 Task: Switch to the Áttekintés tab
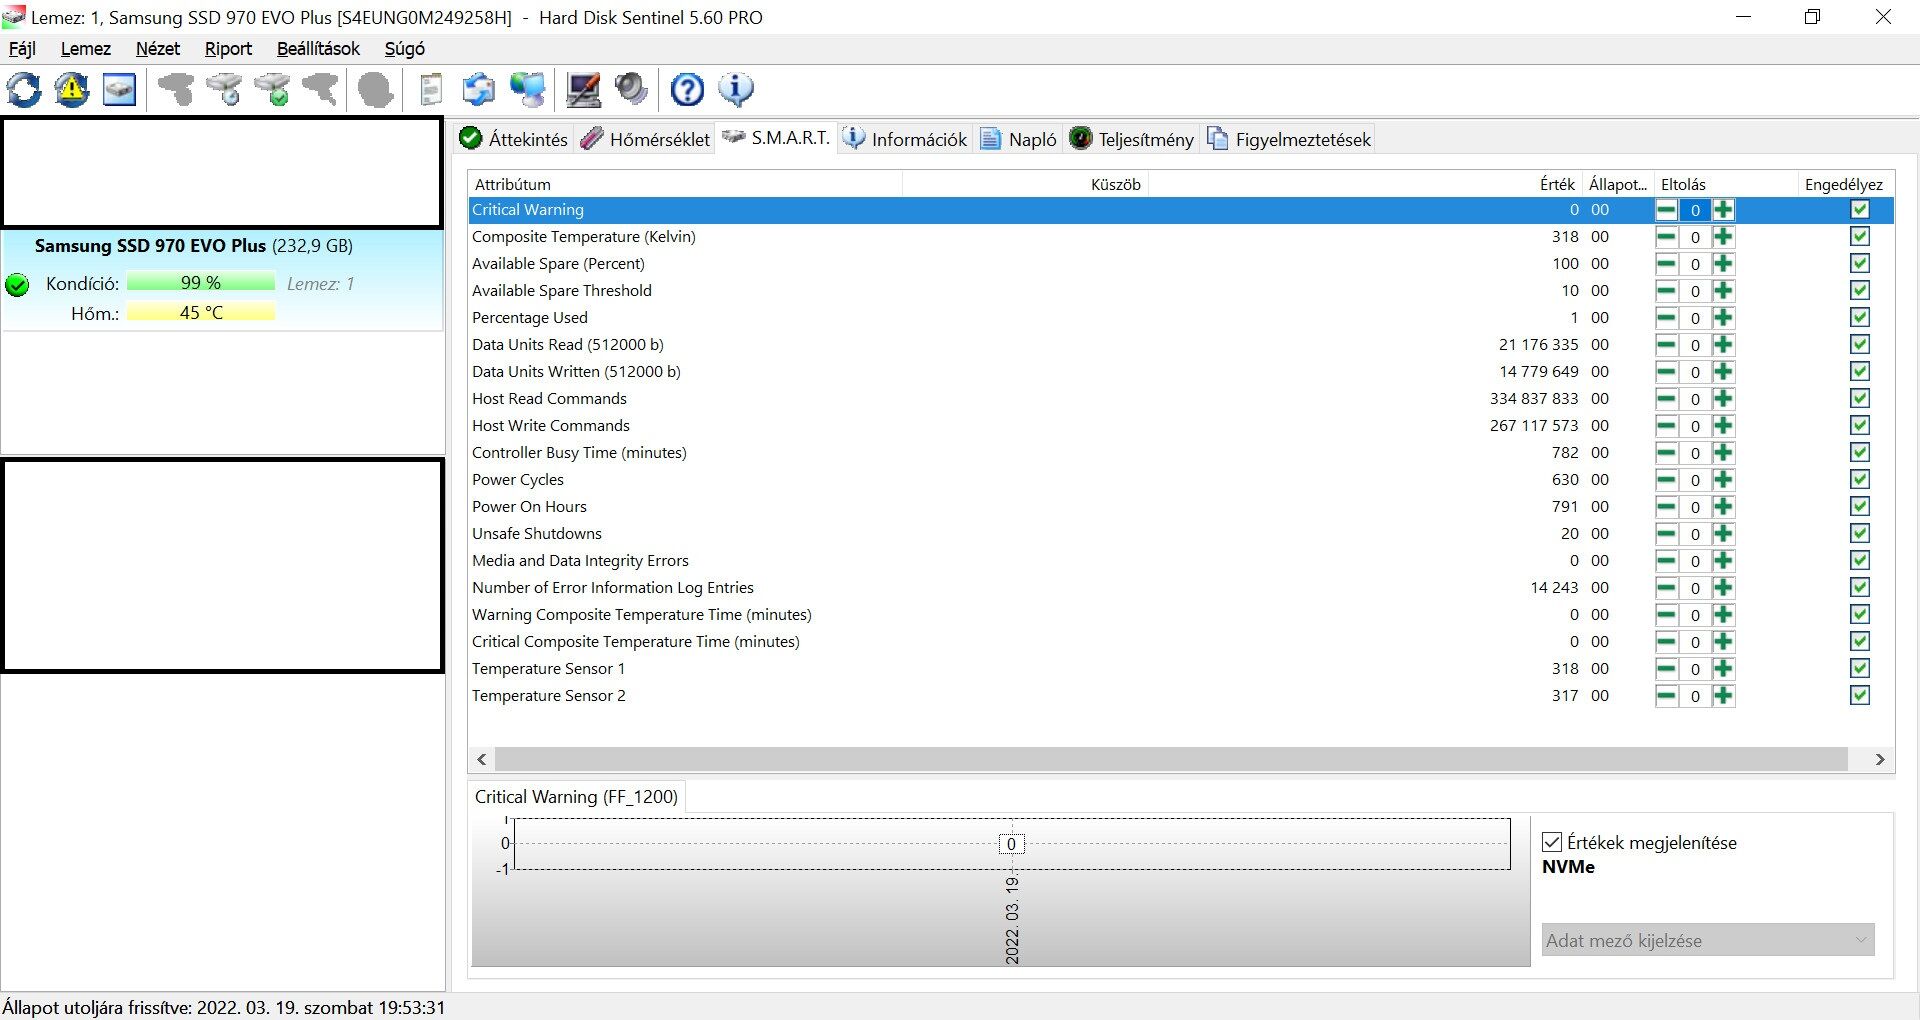click(514, 139)
